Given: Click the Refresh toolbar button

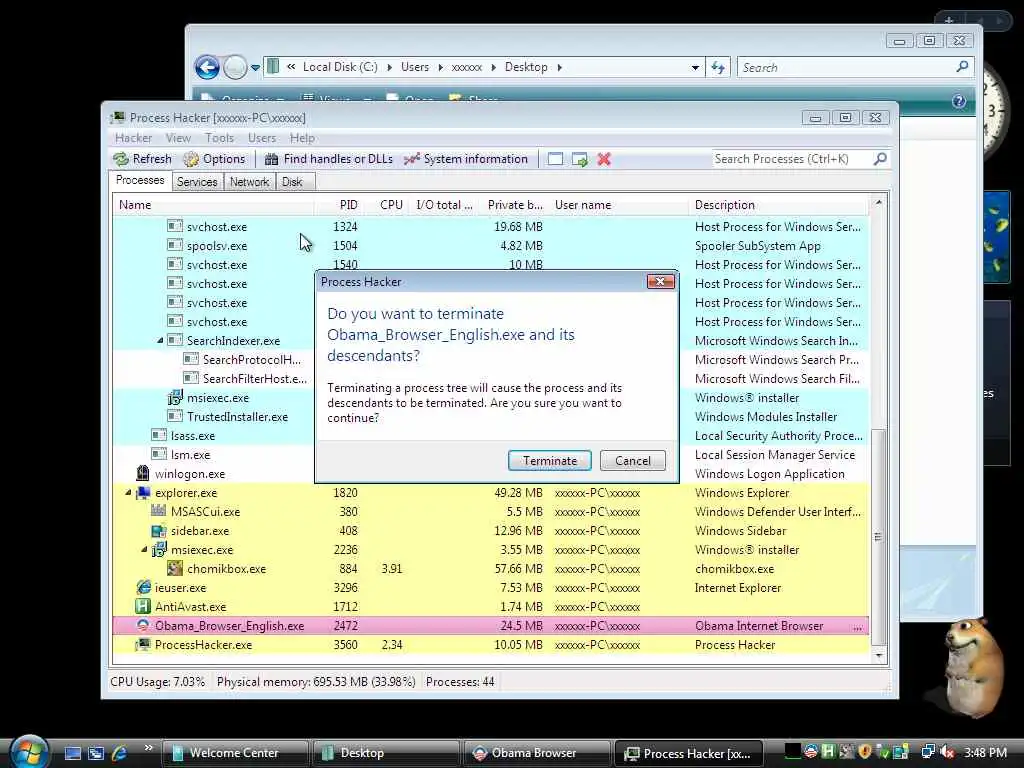Looking at the screenshot, I should pos(142,159).
